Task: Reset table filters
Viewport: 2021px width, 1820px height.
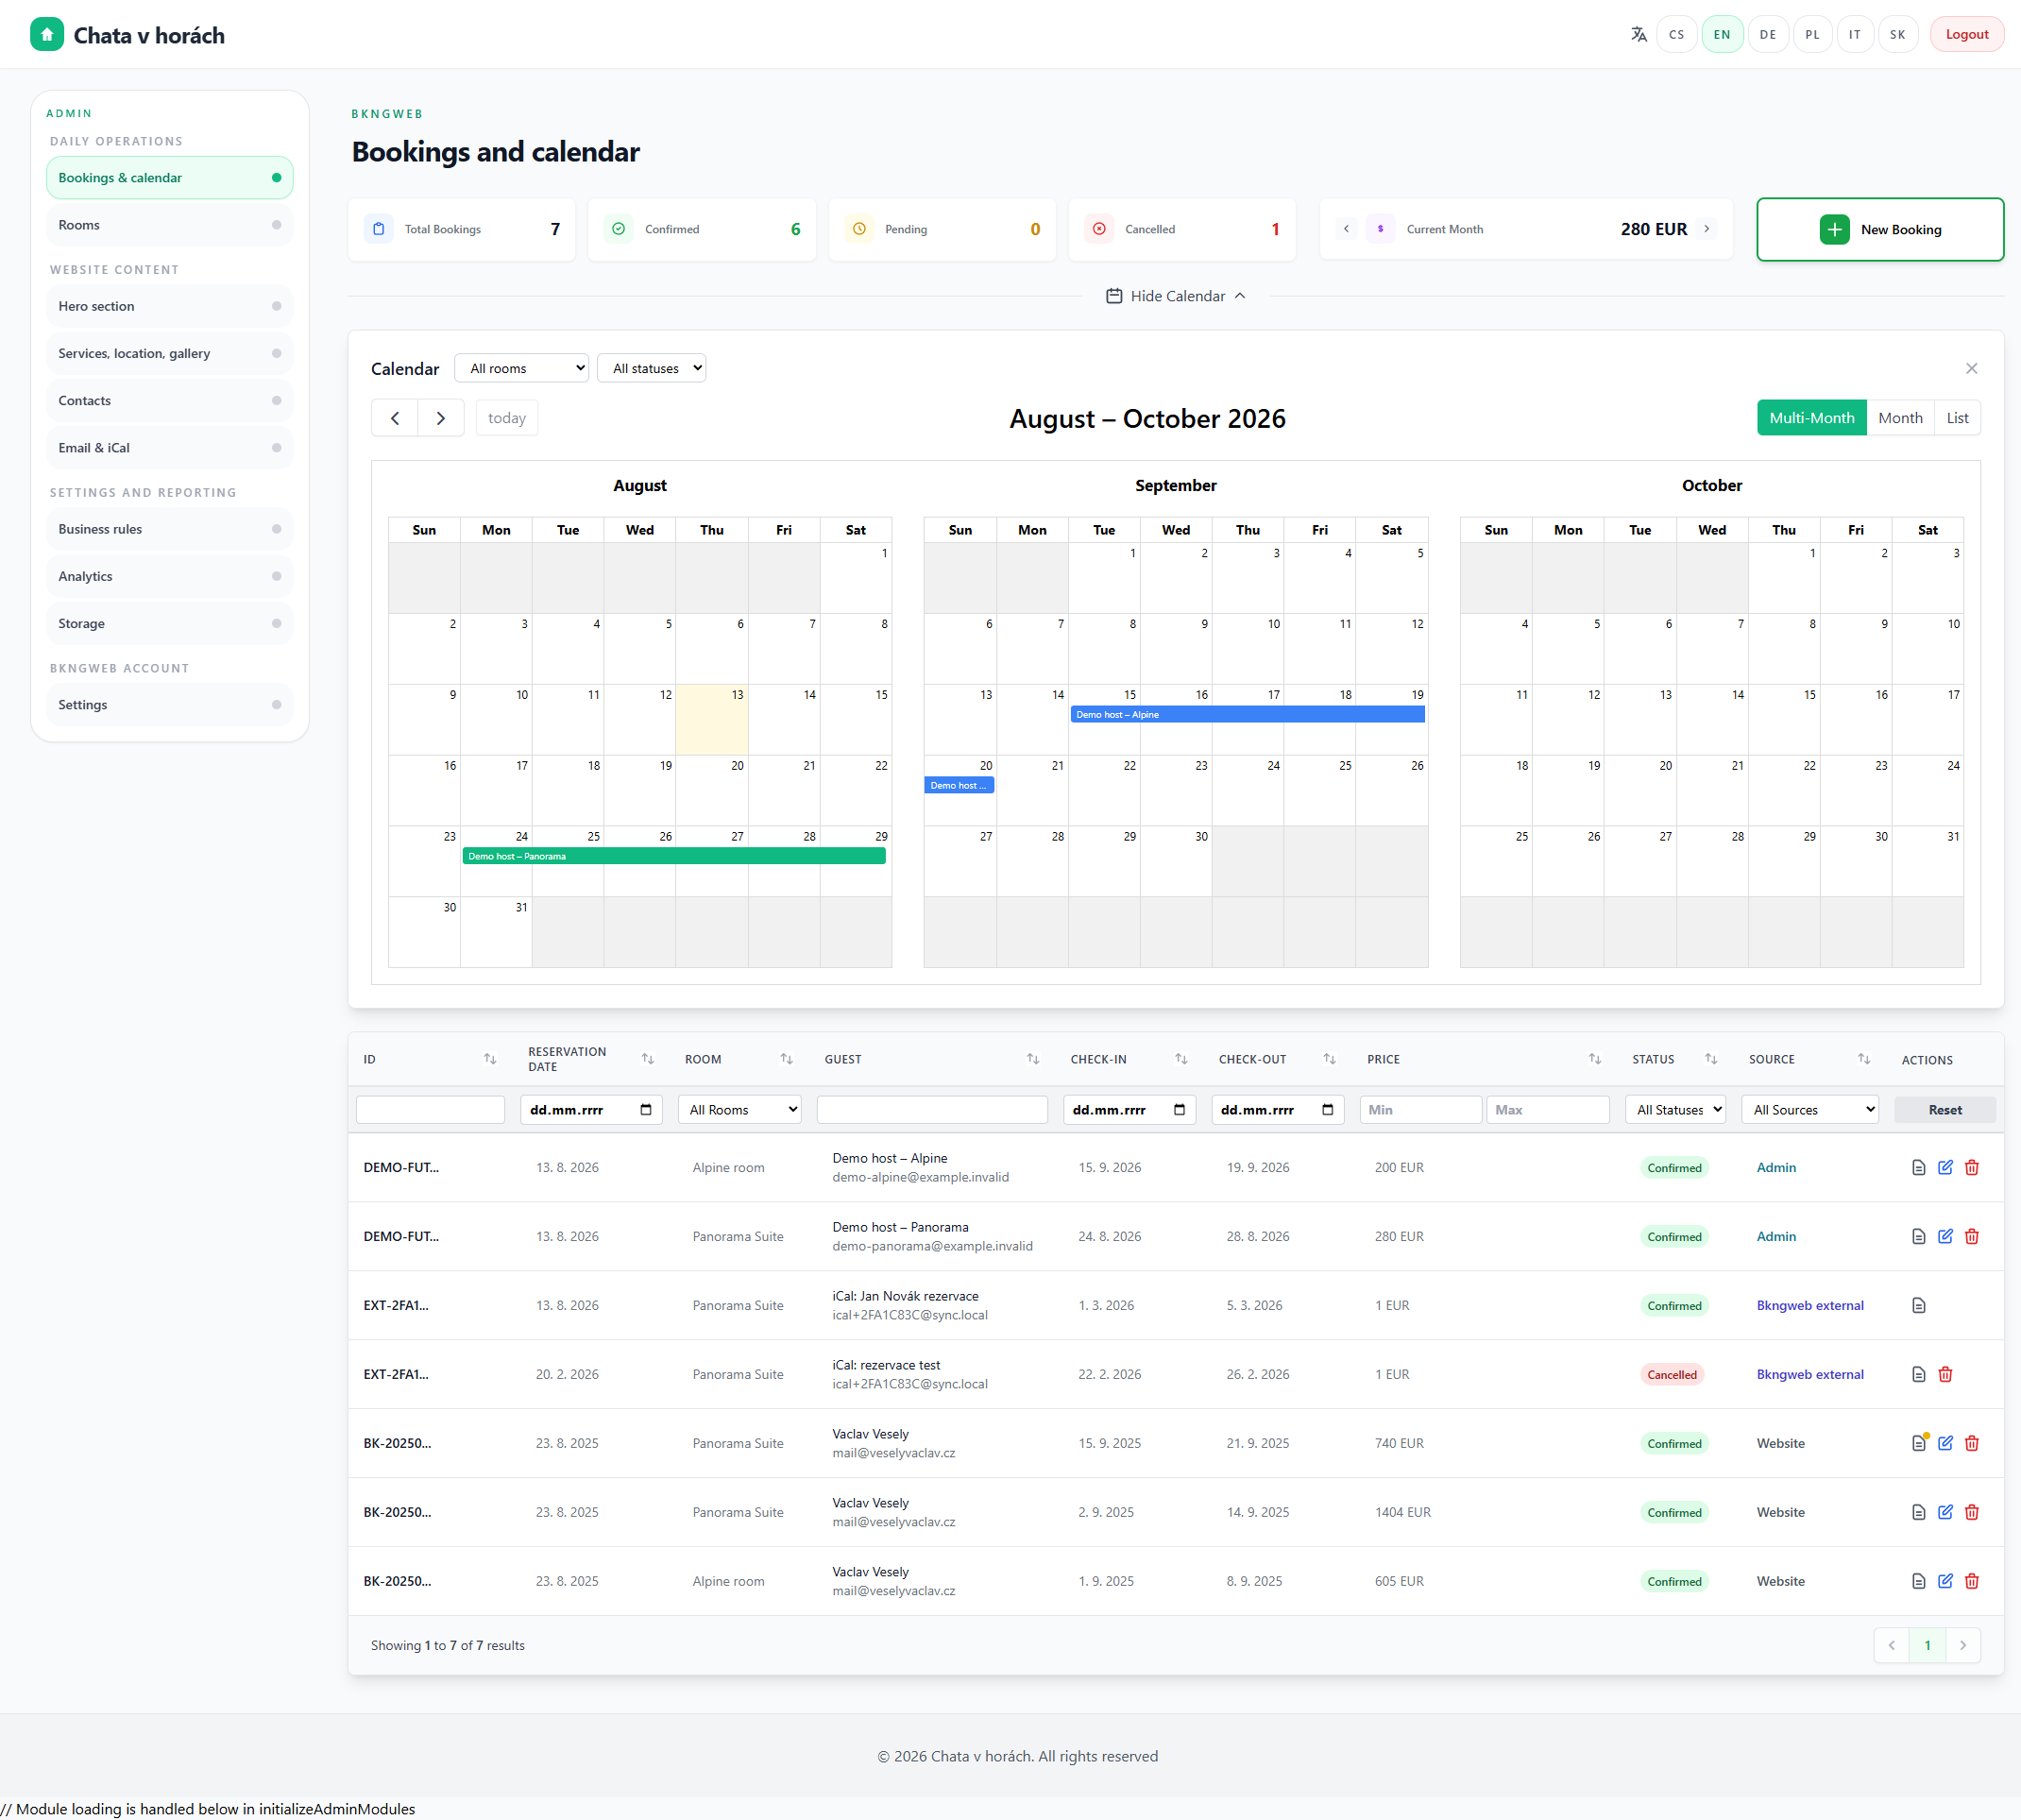Action: click(1944, 1110)
